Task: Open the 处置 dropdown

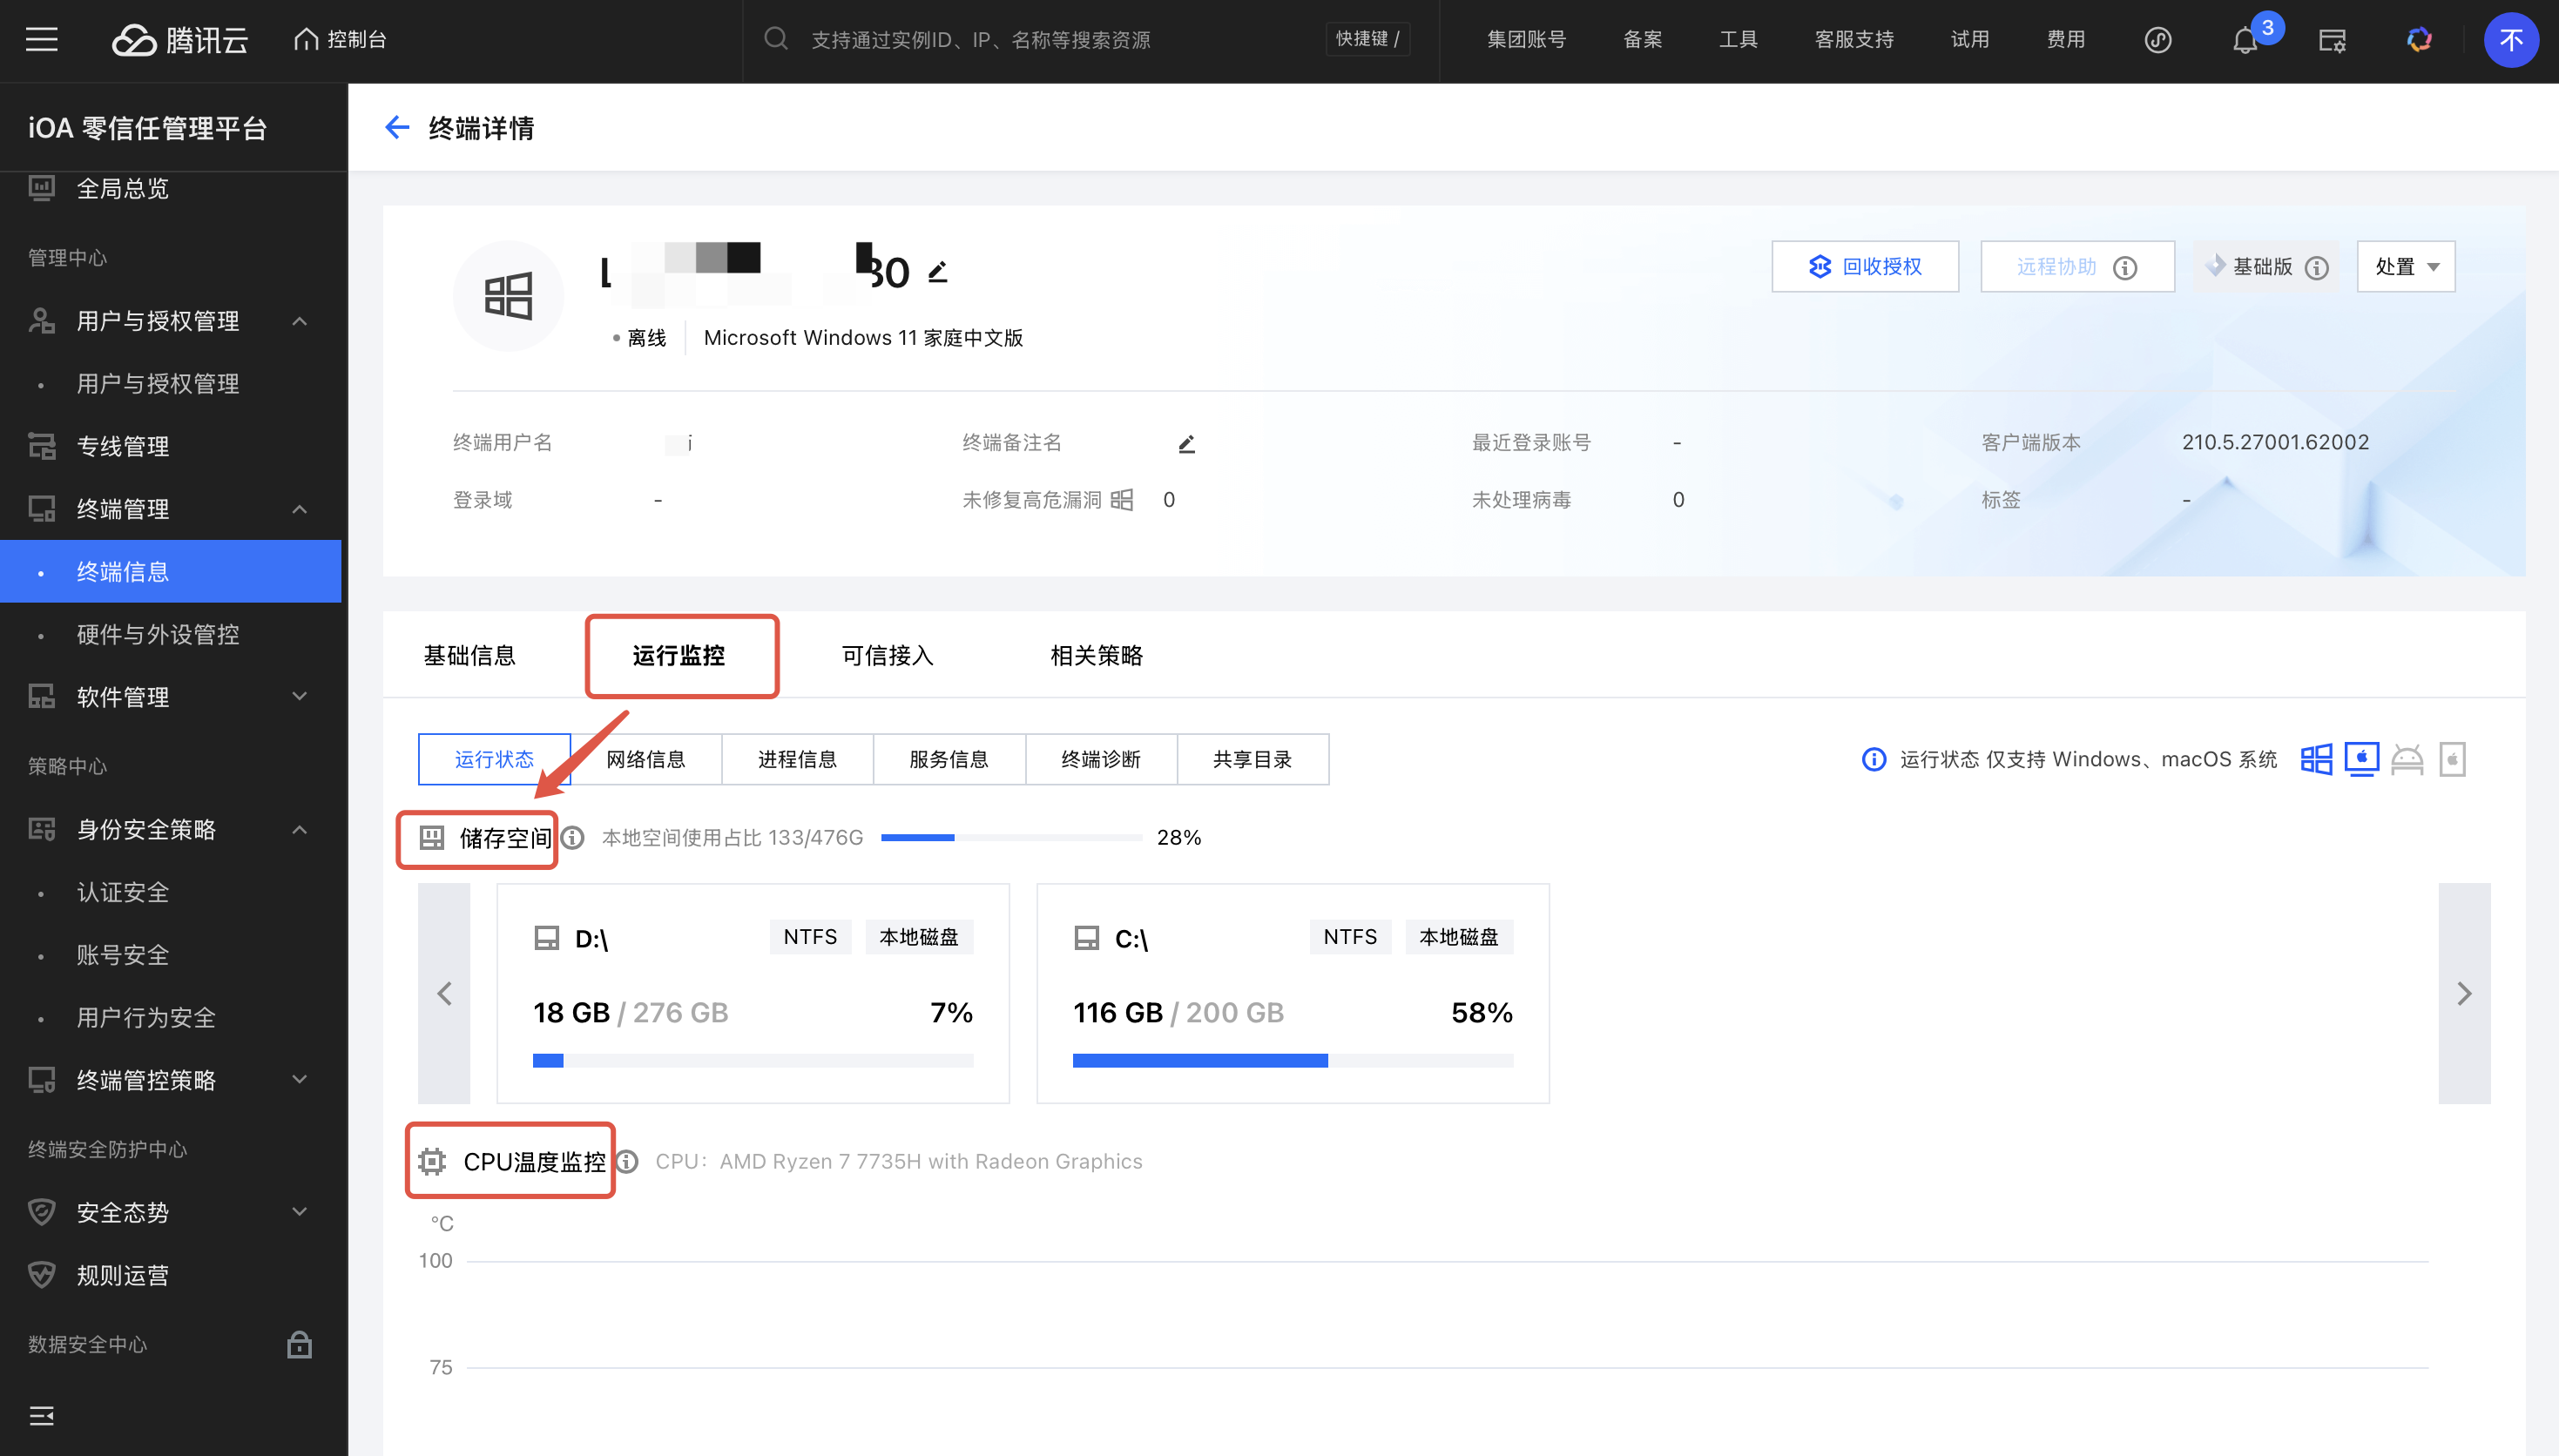Action: pos(2405,267)
